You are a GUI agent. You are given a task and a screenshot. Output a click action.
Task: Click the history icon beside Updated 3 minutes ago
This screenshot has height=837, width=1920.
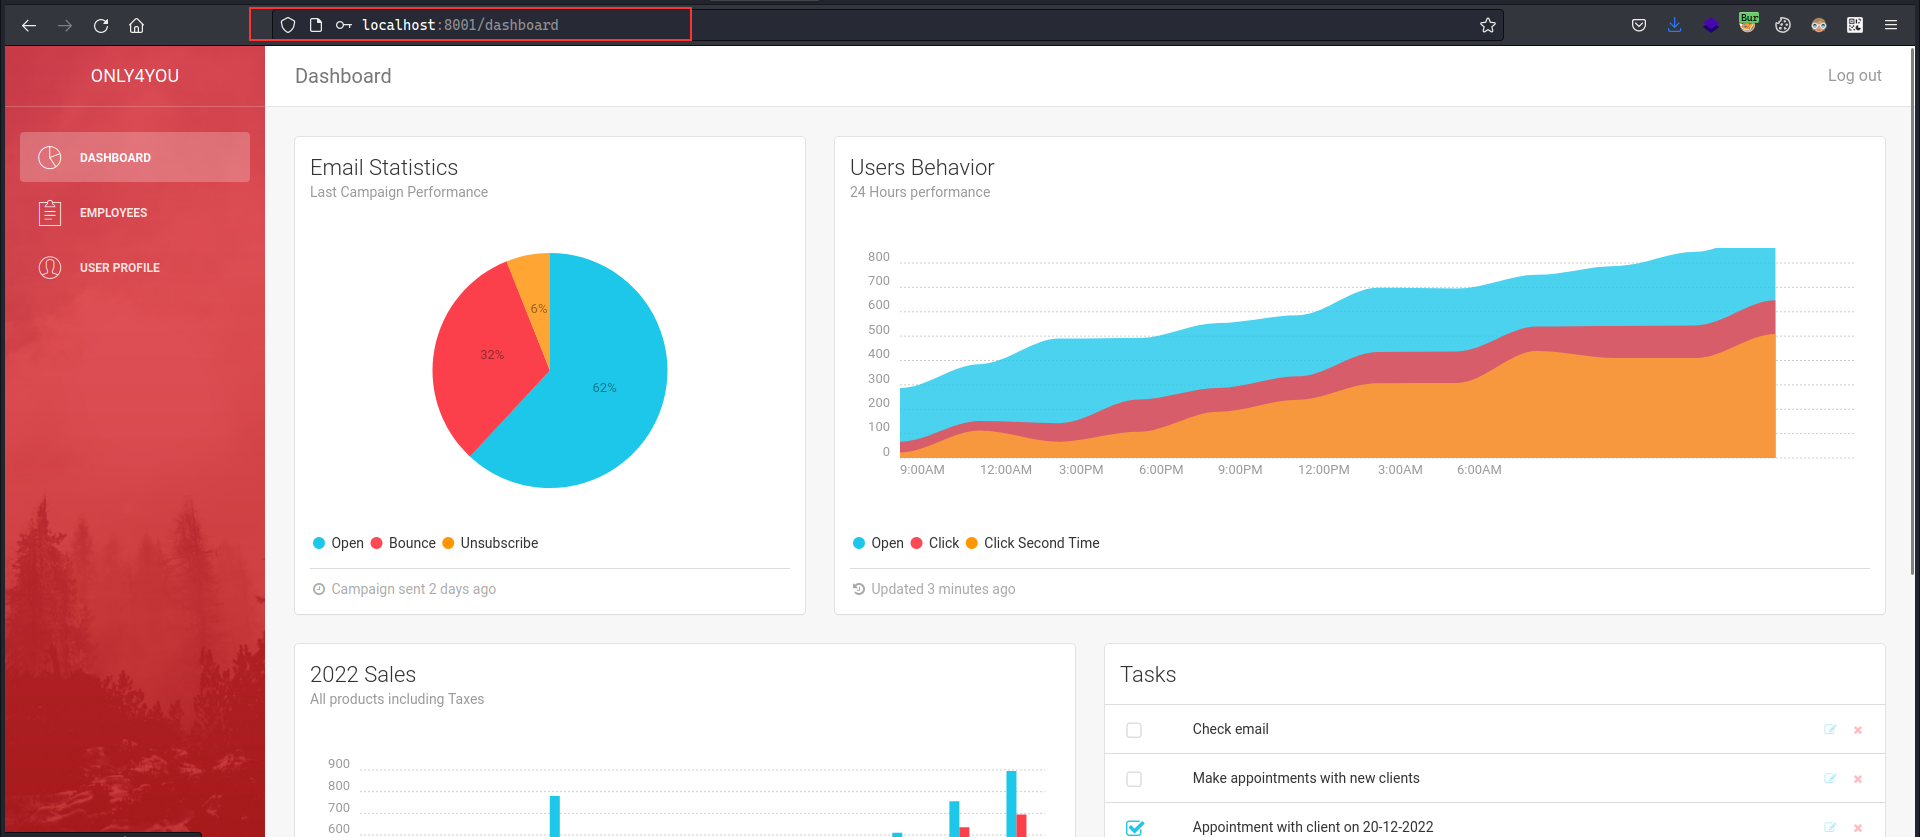point(859,589)
